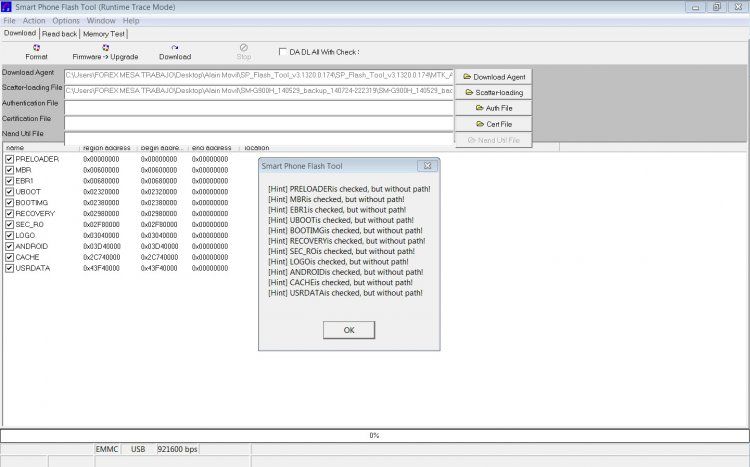Click the EMMC status bar entry
The image size is (750, 467).
[x=107, y=449]
